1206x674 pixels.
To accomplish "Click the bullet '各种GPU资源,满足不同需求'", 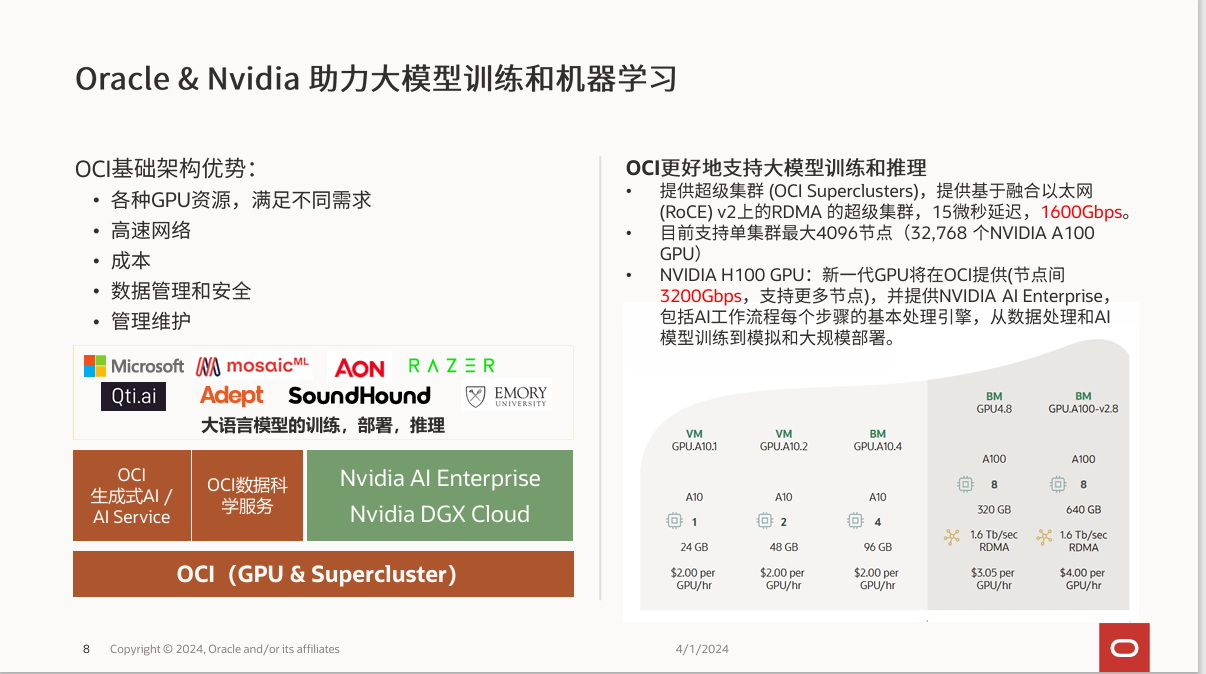I will [x=241, y=200].
